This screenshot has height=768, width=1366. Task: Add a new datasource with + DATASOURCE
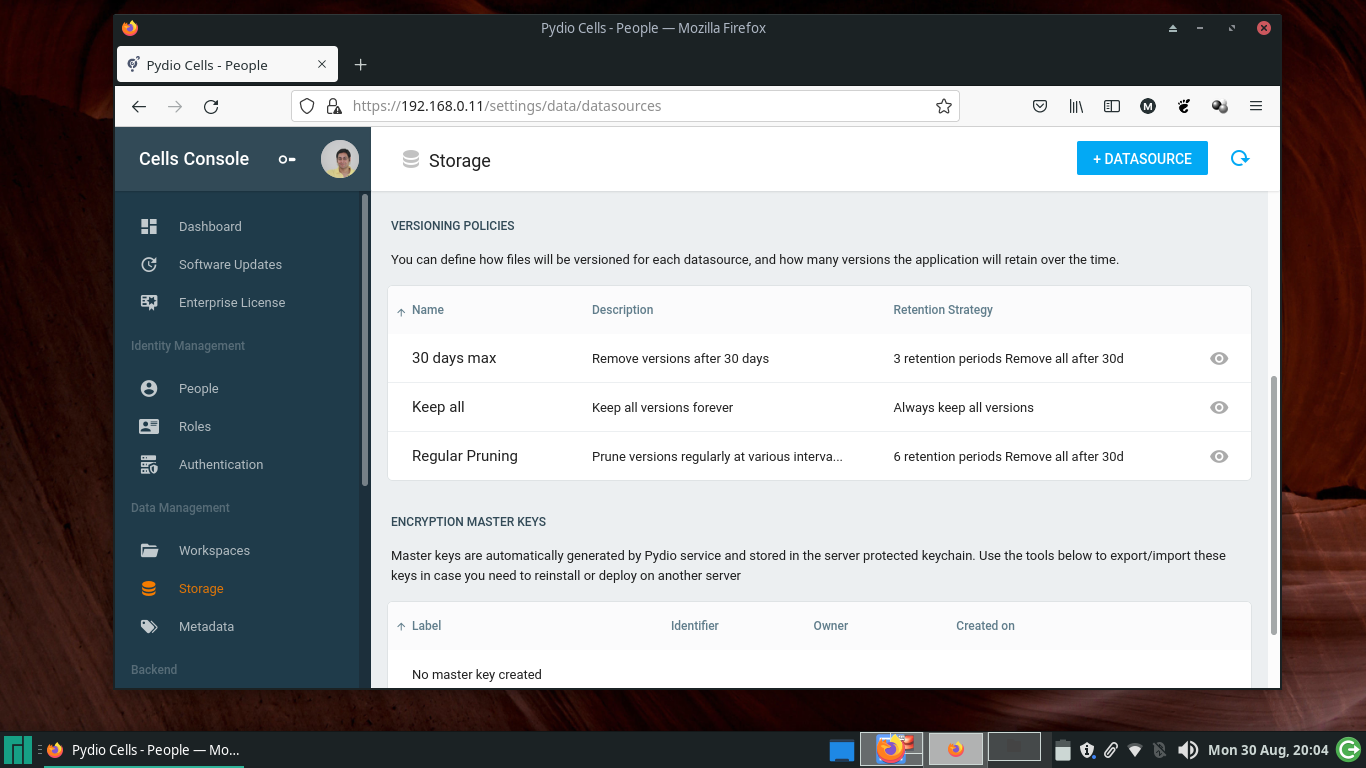pyautogui.click(x=1142, y=158)
